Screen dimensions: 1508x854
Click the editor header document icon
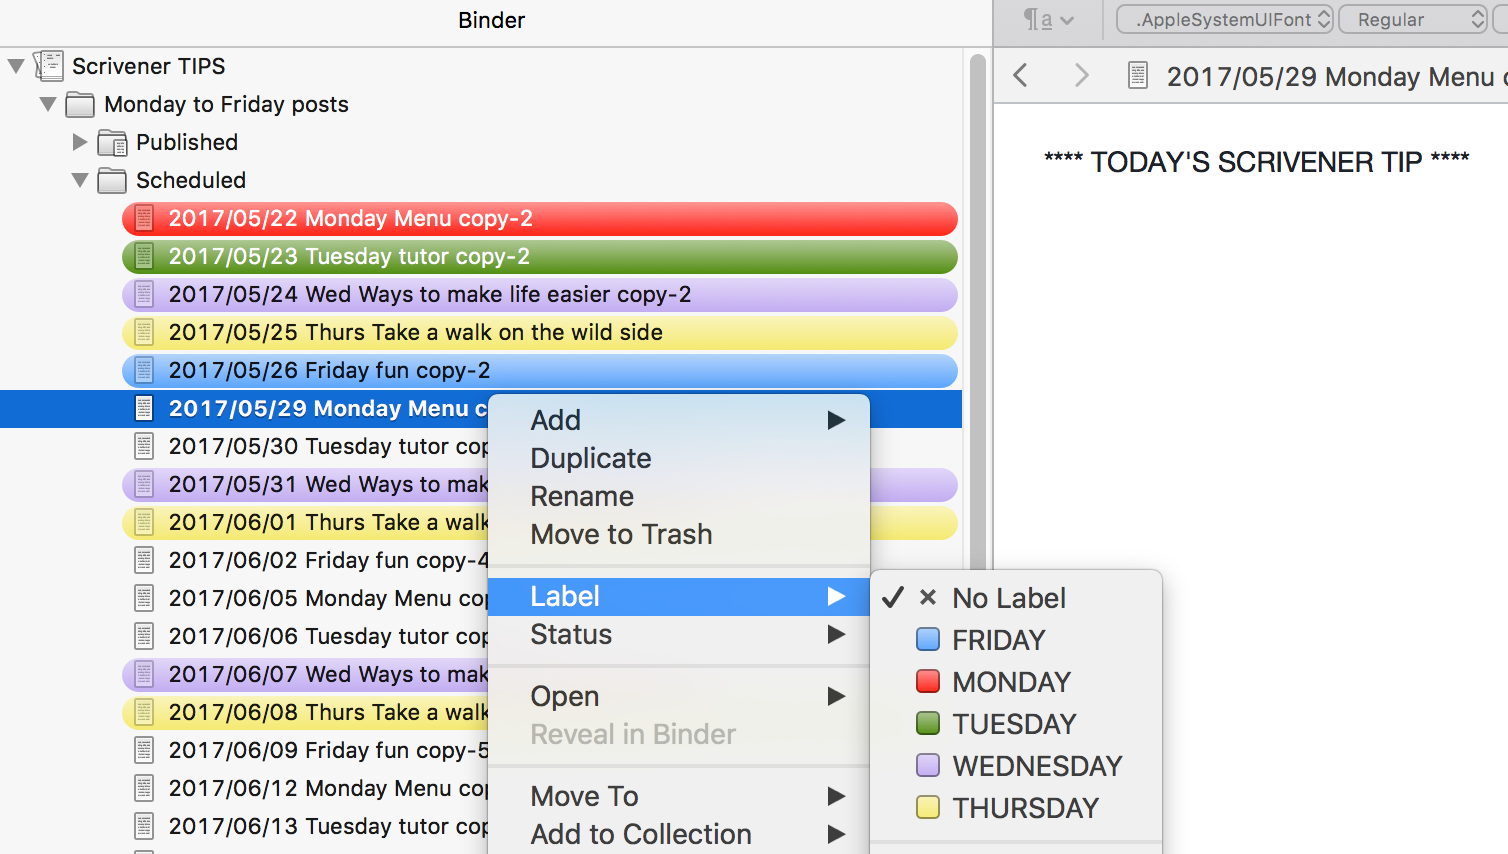[1137, 76]
